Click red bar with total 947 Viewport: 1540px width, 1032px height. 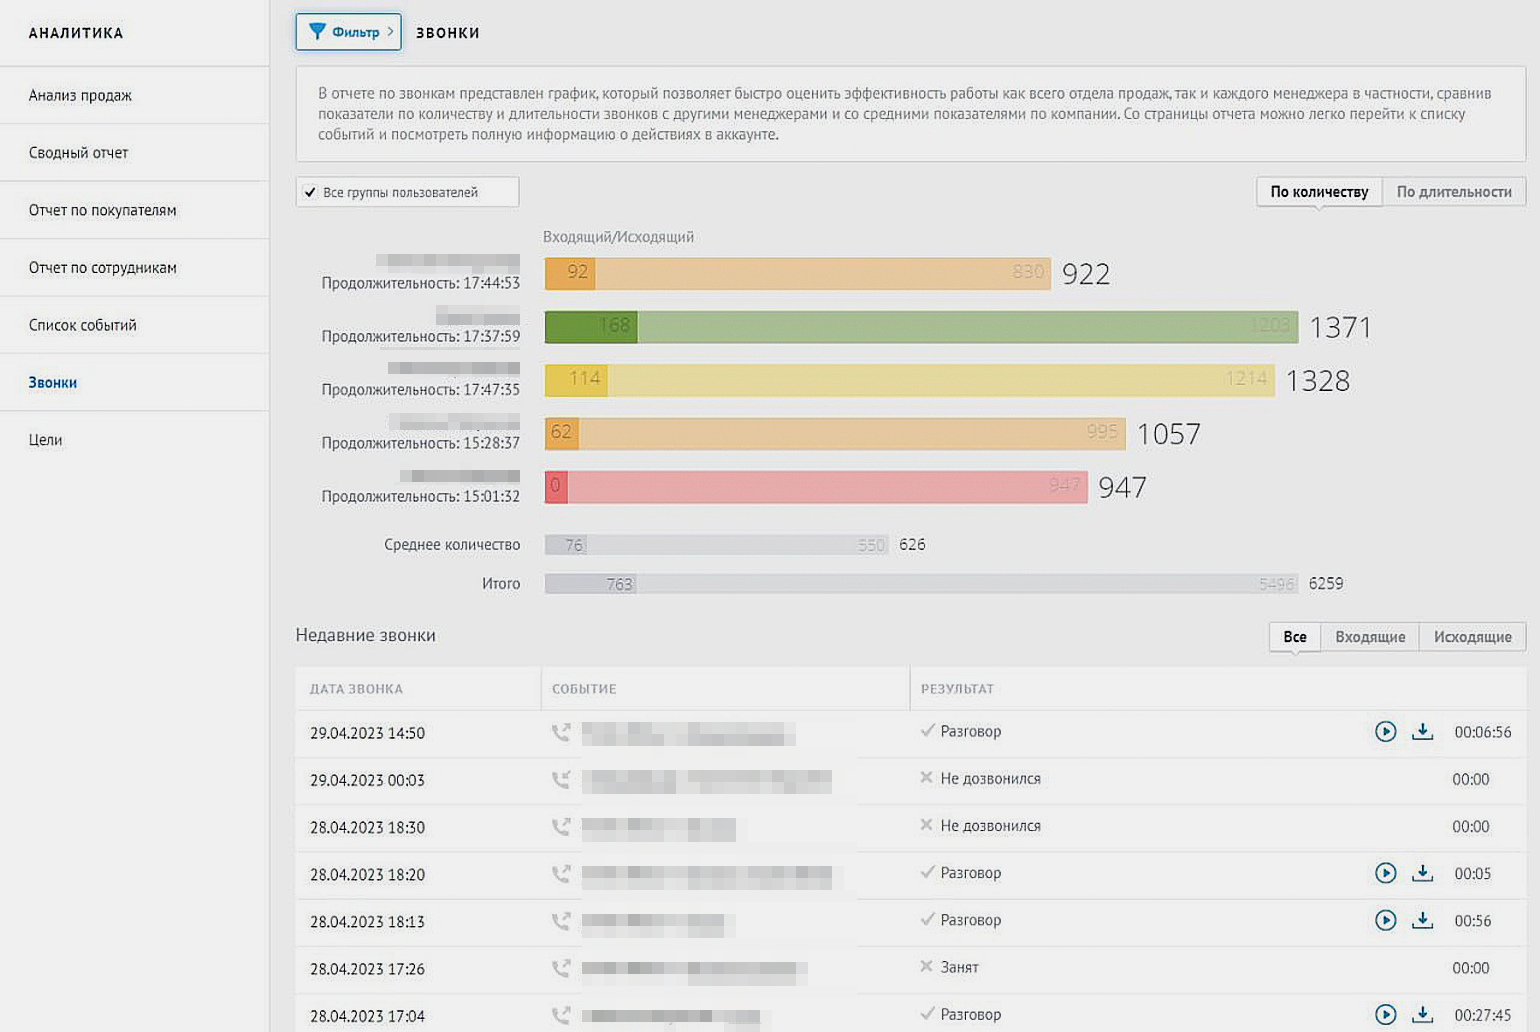pyautogui.click(x=816, y=487)
